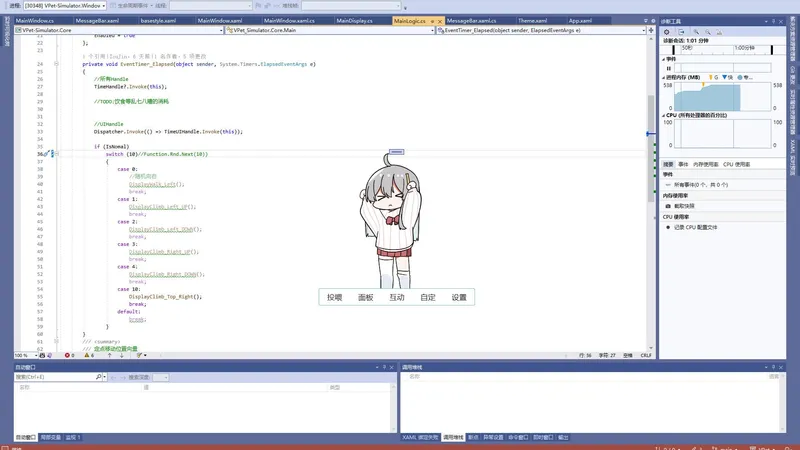
Task: Click the health indicator icon beside zoom level
Action: point(43,355)
